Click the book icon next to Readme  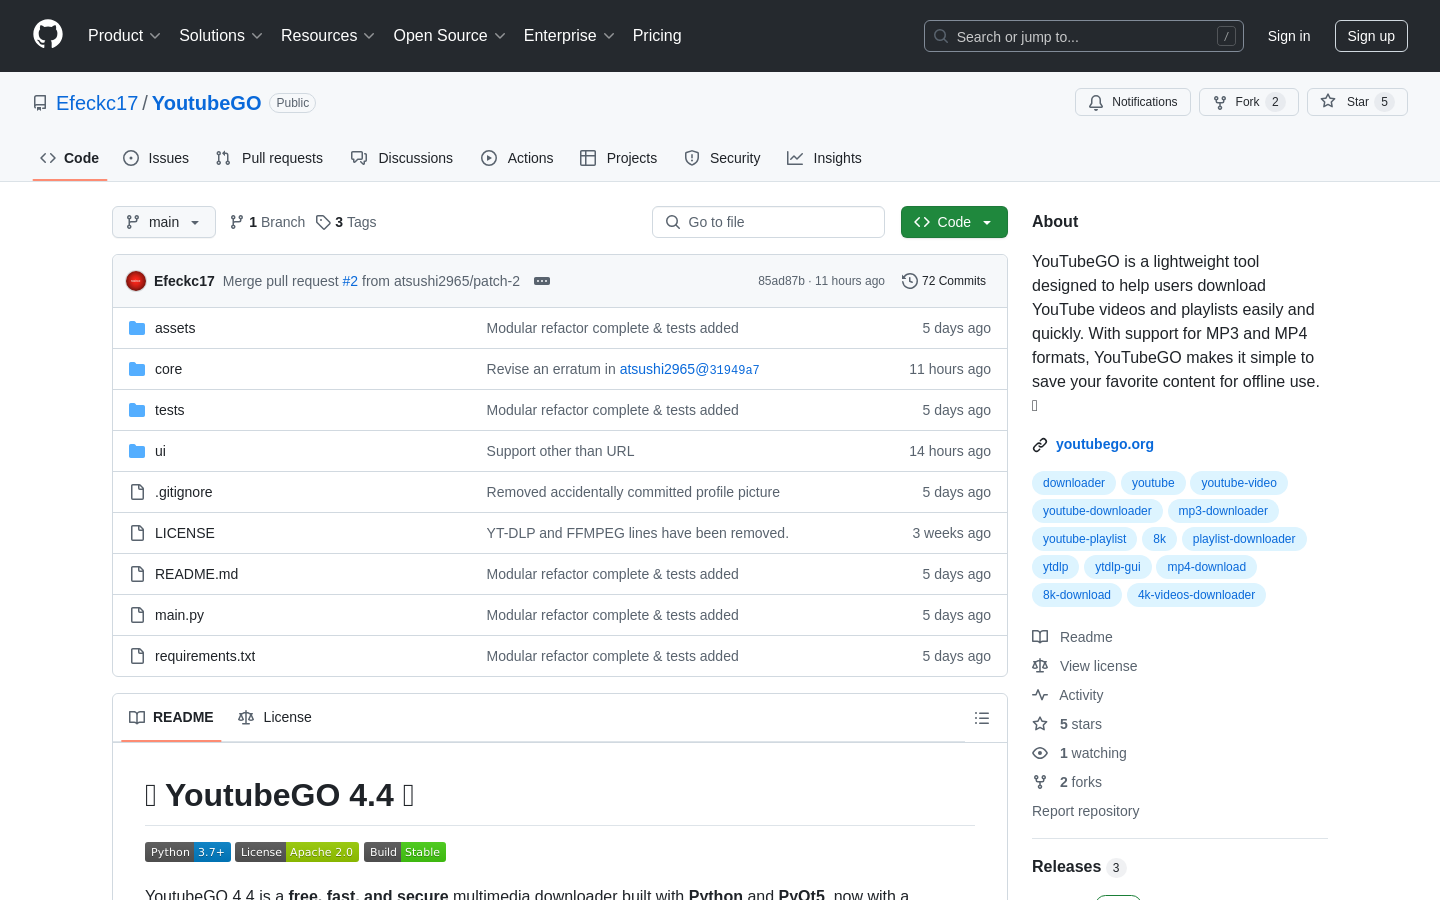[x=1040, y=637]
